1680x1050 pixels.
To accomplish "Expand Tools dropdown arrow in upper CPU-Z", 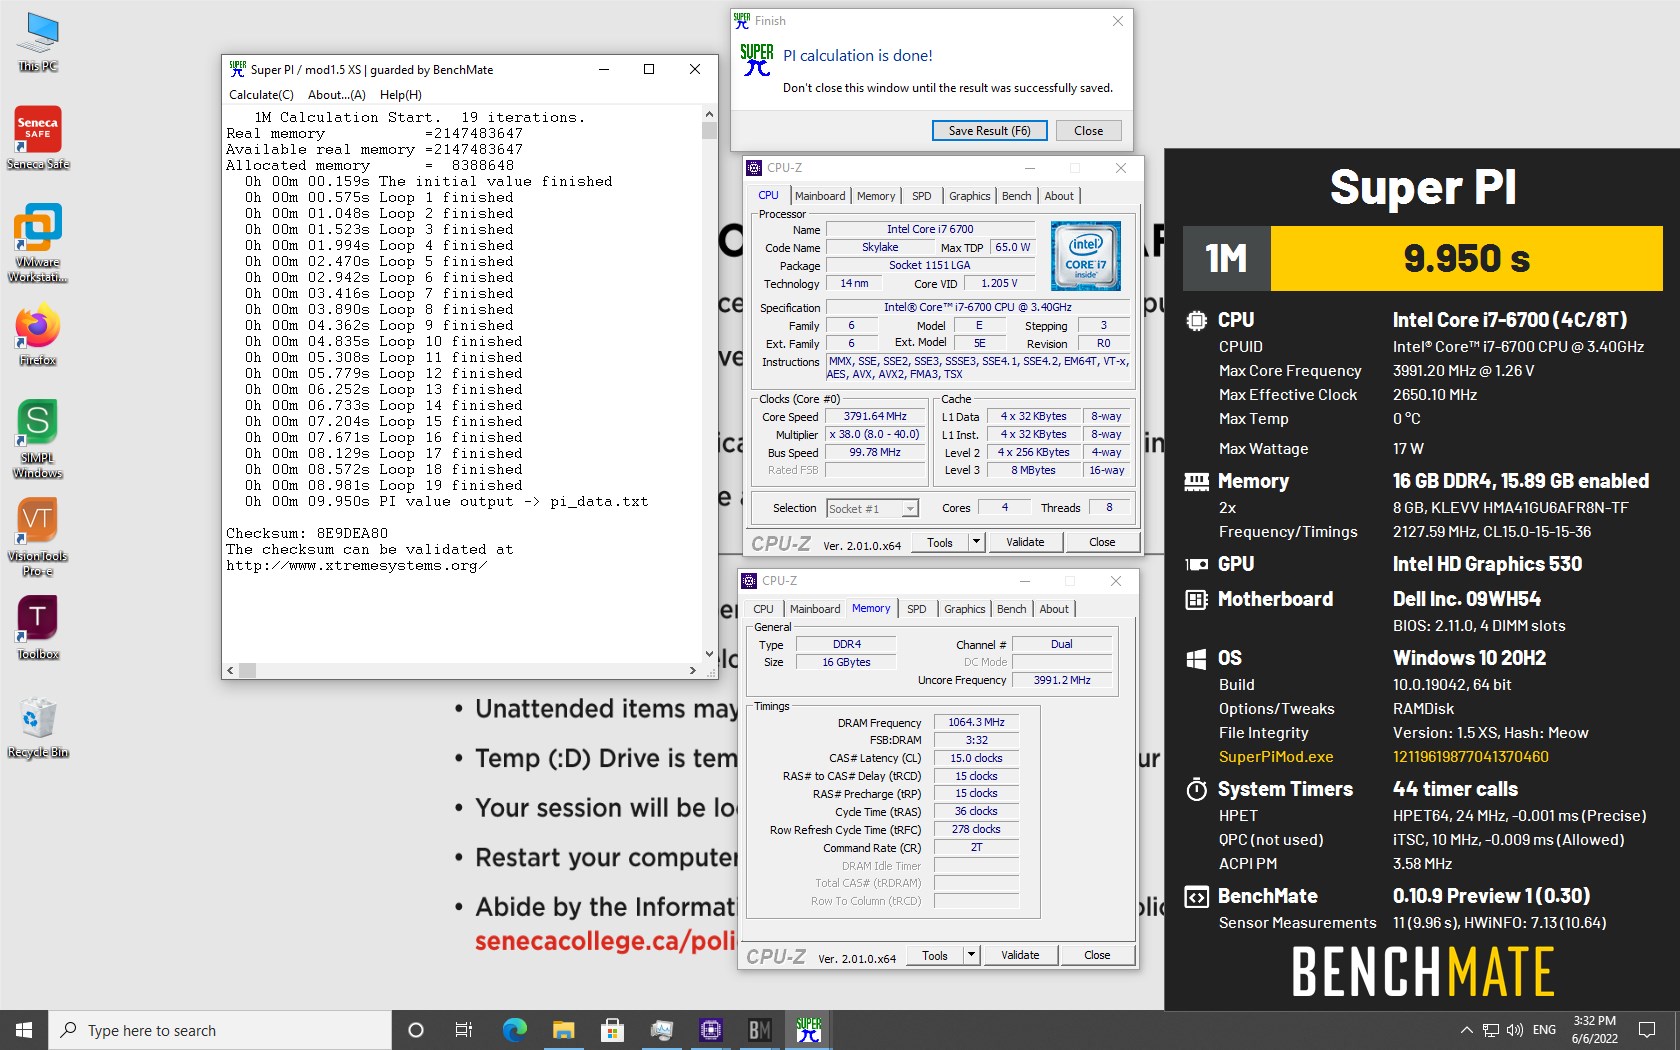I will tap(977, 542).
